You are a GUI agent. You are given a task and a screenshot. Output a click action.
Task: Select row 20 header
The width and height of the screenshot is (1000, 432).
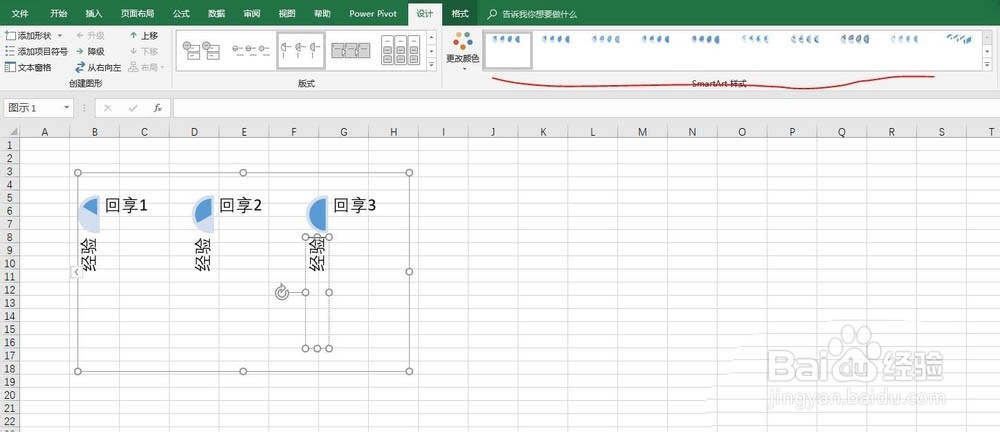tap(10, 395)
